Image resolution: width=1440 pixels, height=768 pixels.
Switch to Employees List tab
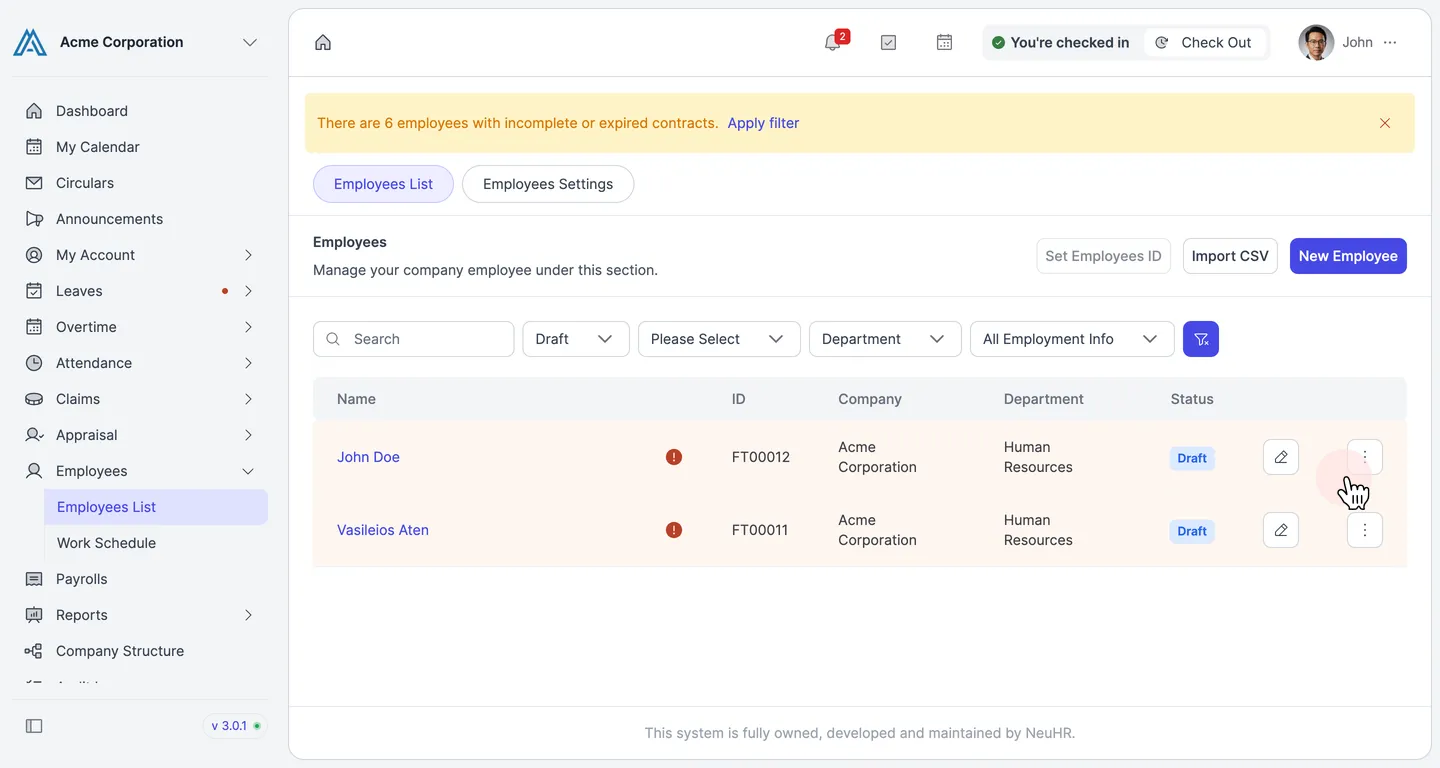tap(383, 184)
